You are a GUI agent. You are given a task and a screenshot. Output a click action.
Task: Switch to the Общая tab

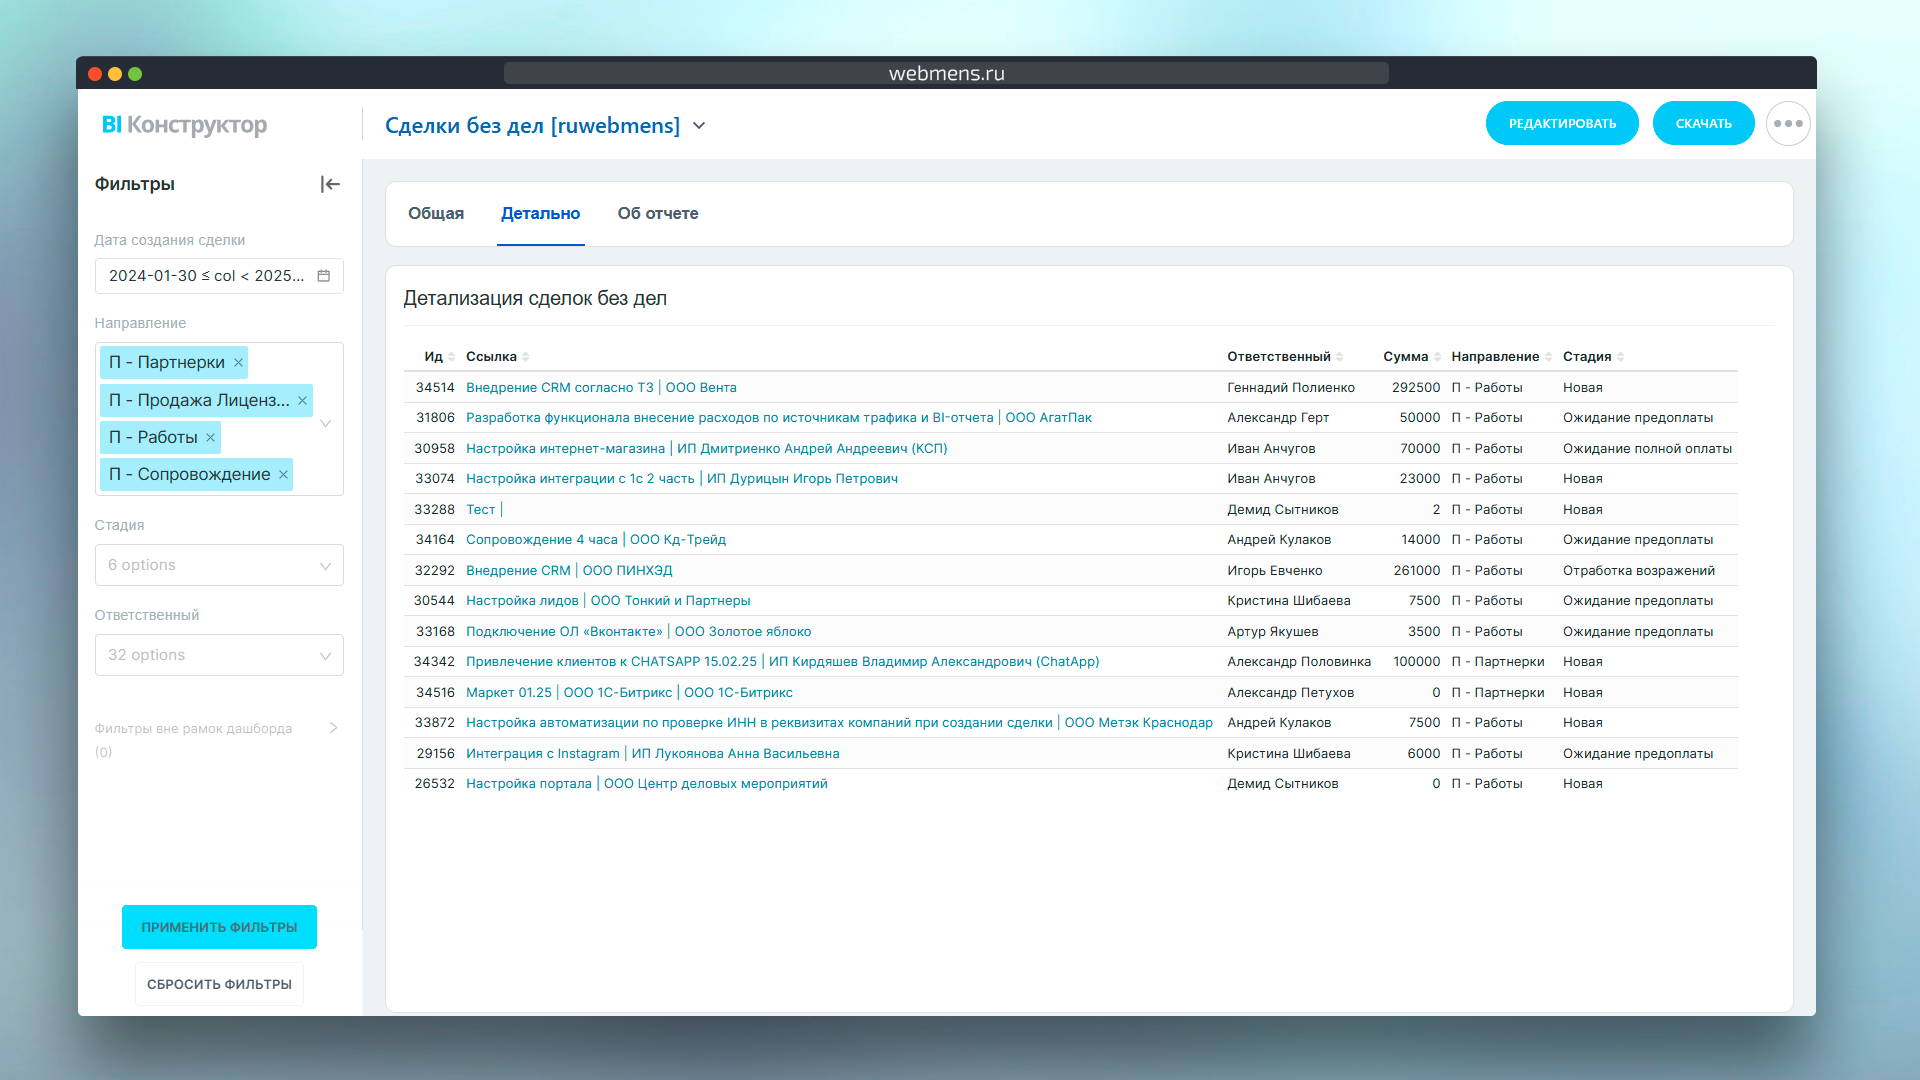pos(436,214)
